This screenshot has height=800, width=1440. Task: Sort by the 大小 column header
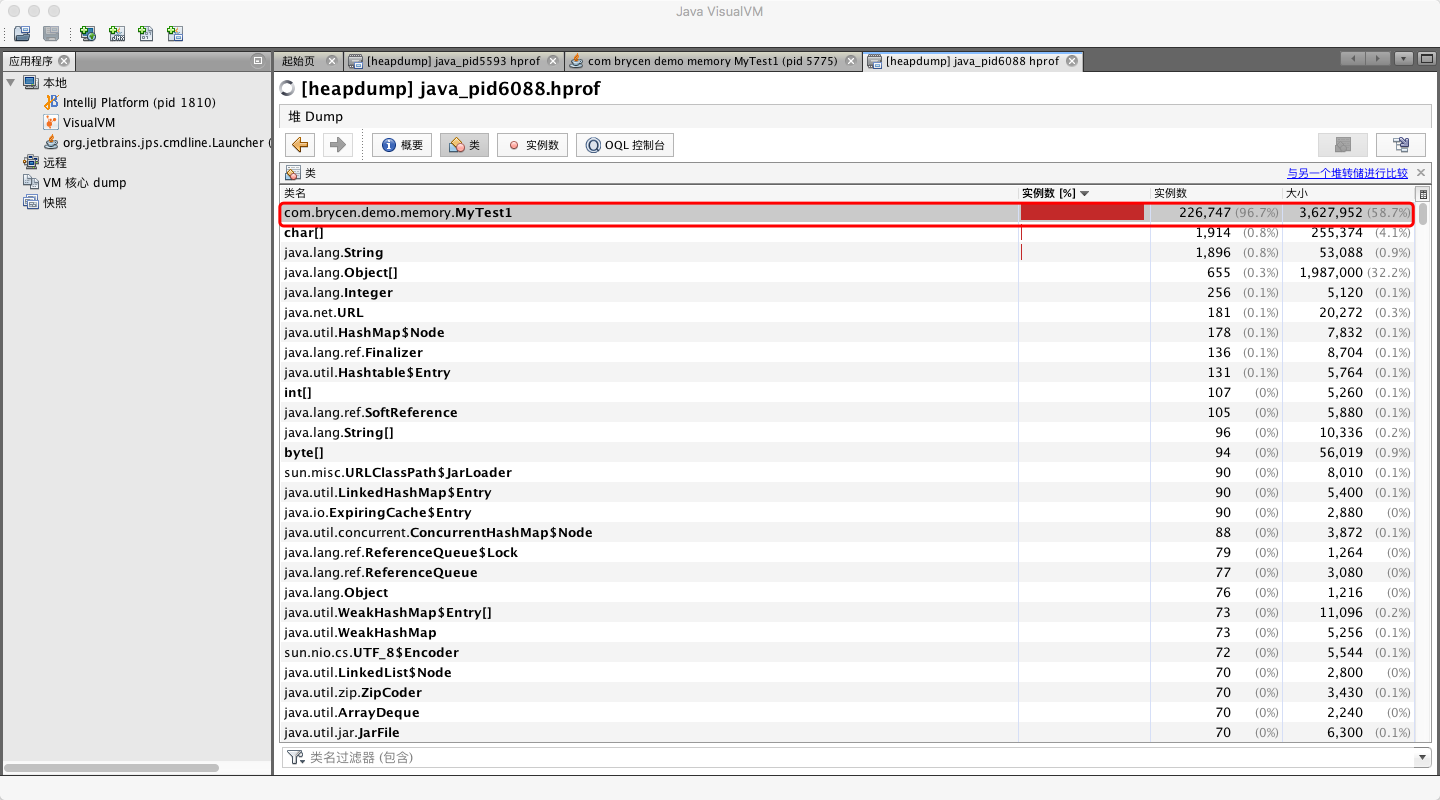pyautogui.click(x=1347, y=193)
